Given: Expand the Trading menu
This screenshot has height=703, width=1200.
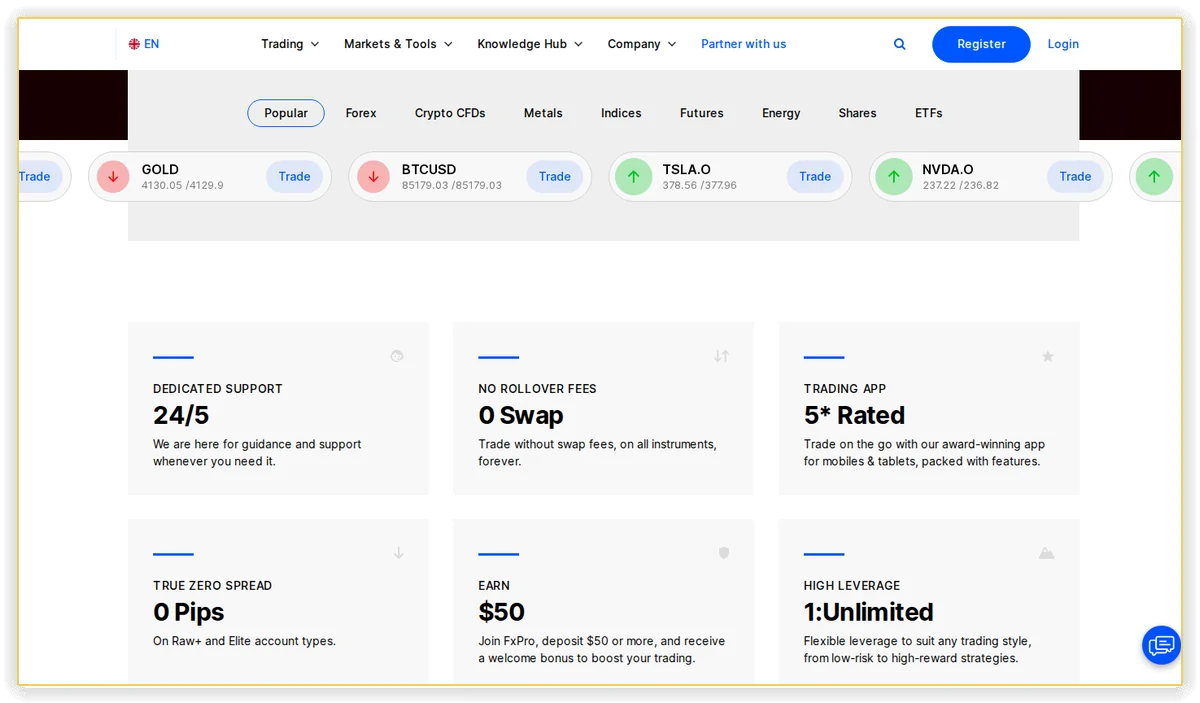Looking at the screenshot, I should point(290,44).
